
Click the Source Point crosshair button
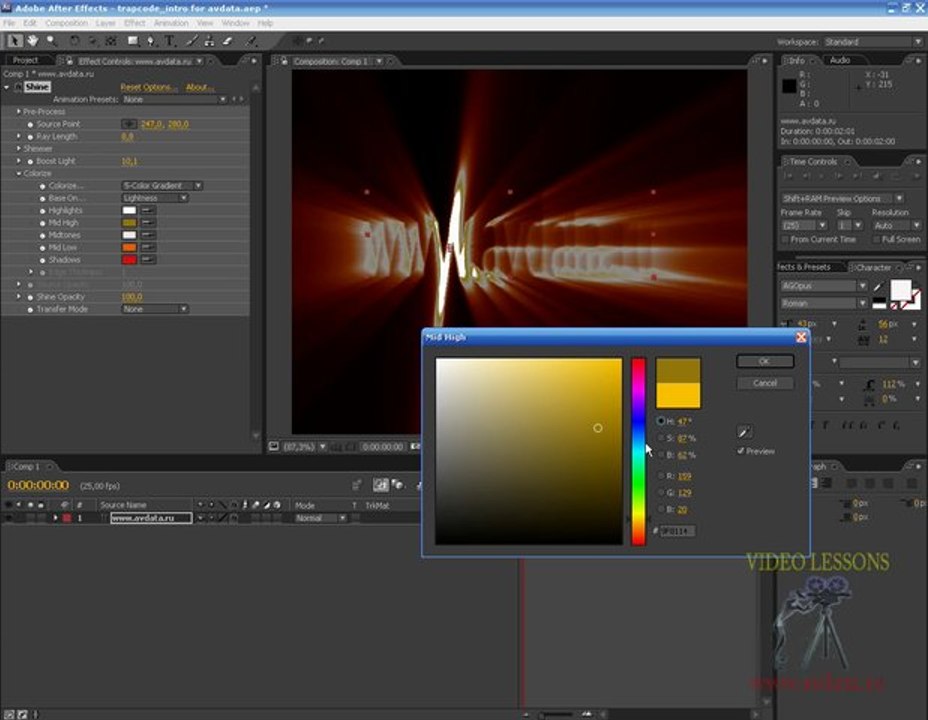[x=129, y=124]
